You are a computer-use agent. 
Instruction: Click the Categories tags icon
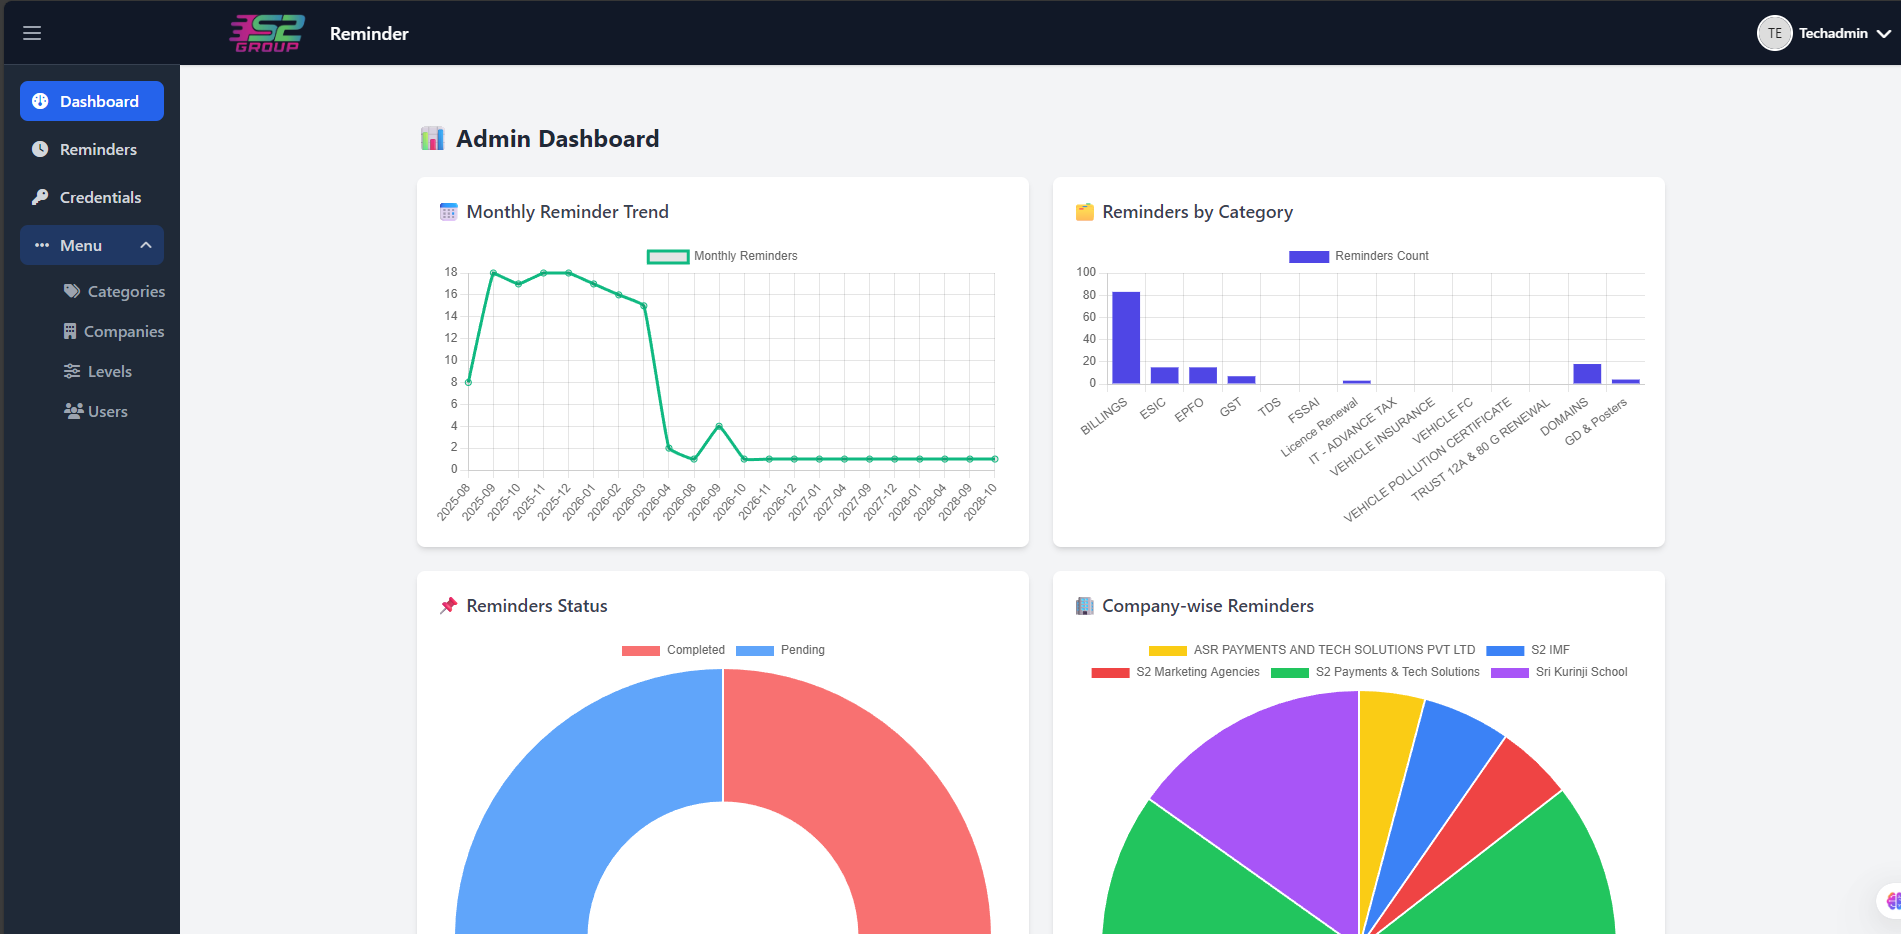click(72, 291)
